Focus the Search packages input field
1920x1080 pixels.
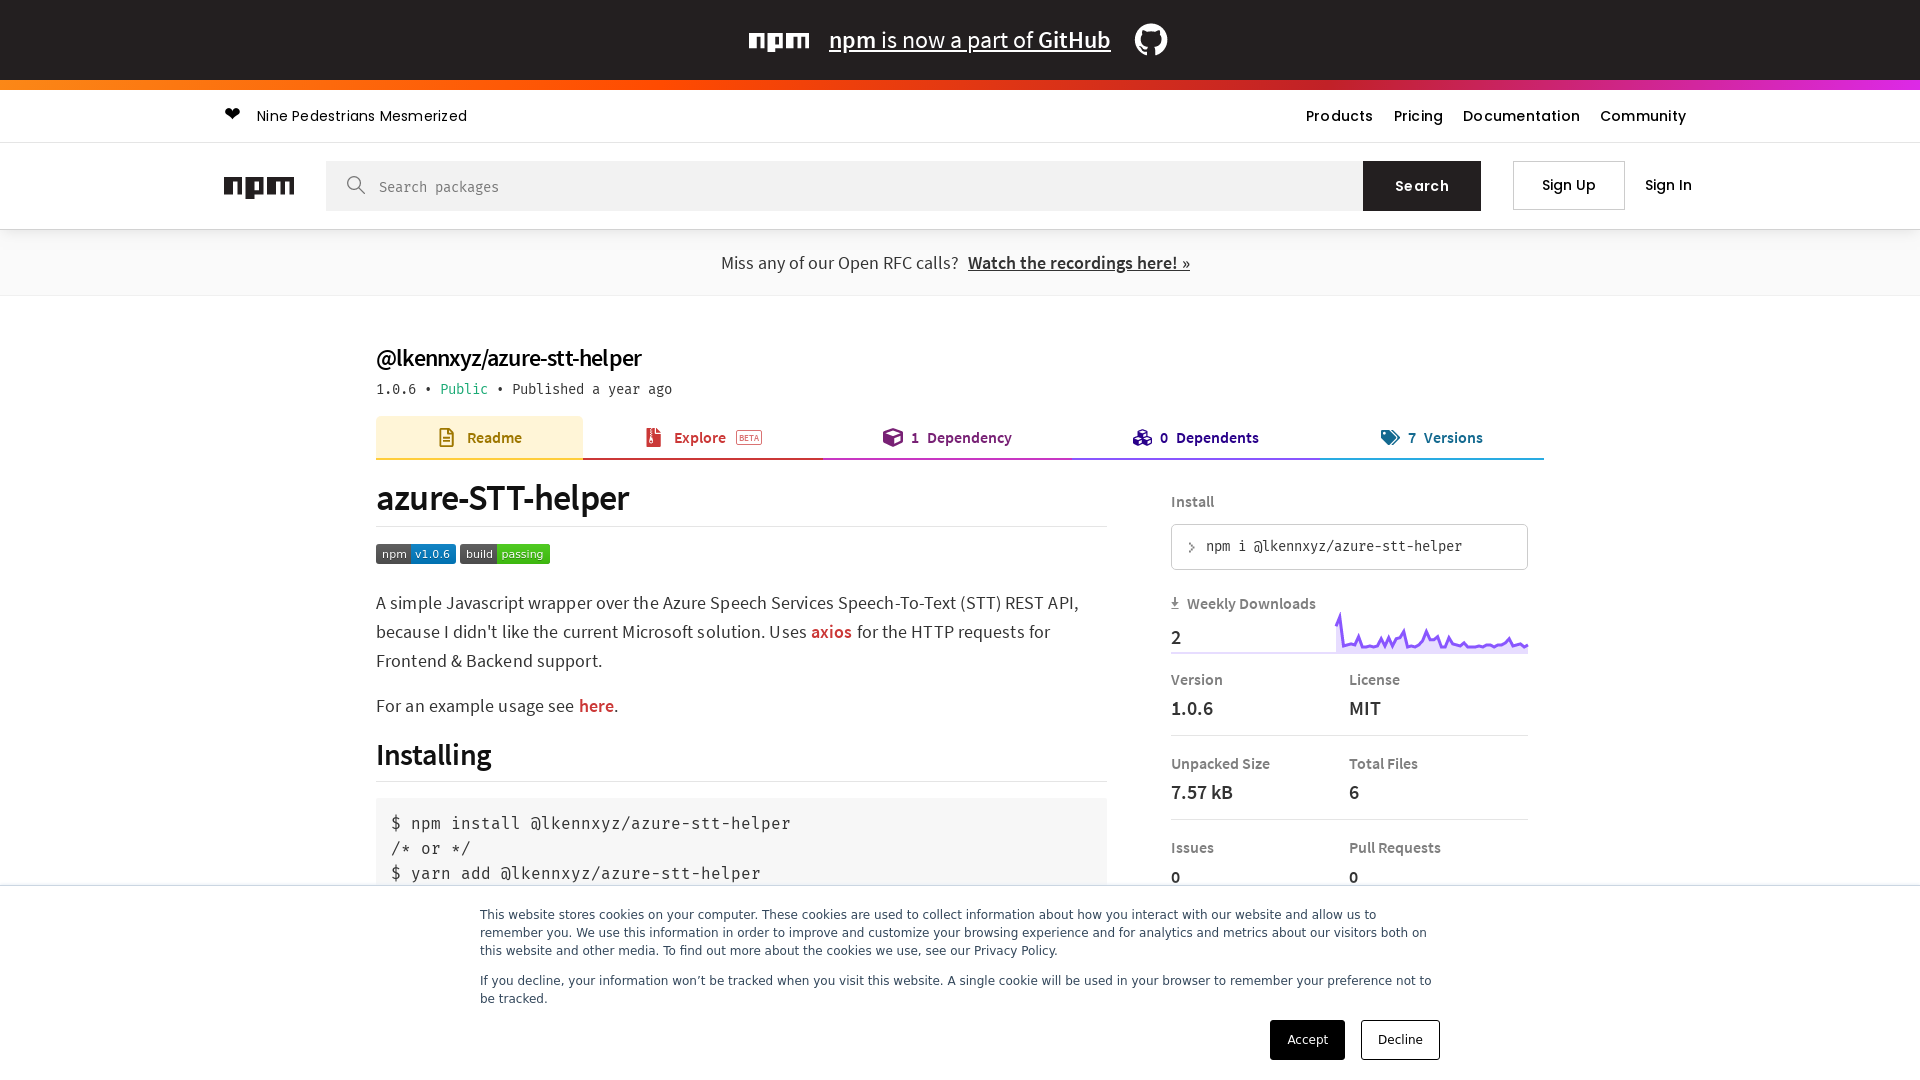pos(844,186)
